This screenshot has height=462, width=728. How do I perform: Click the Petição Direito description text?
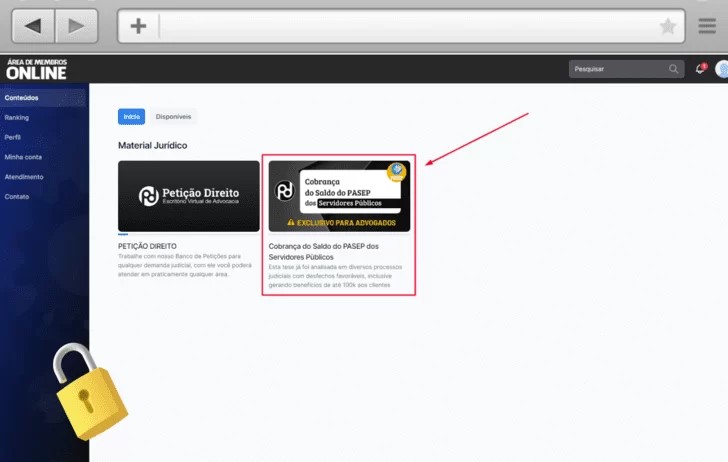[185, 265]
